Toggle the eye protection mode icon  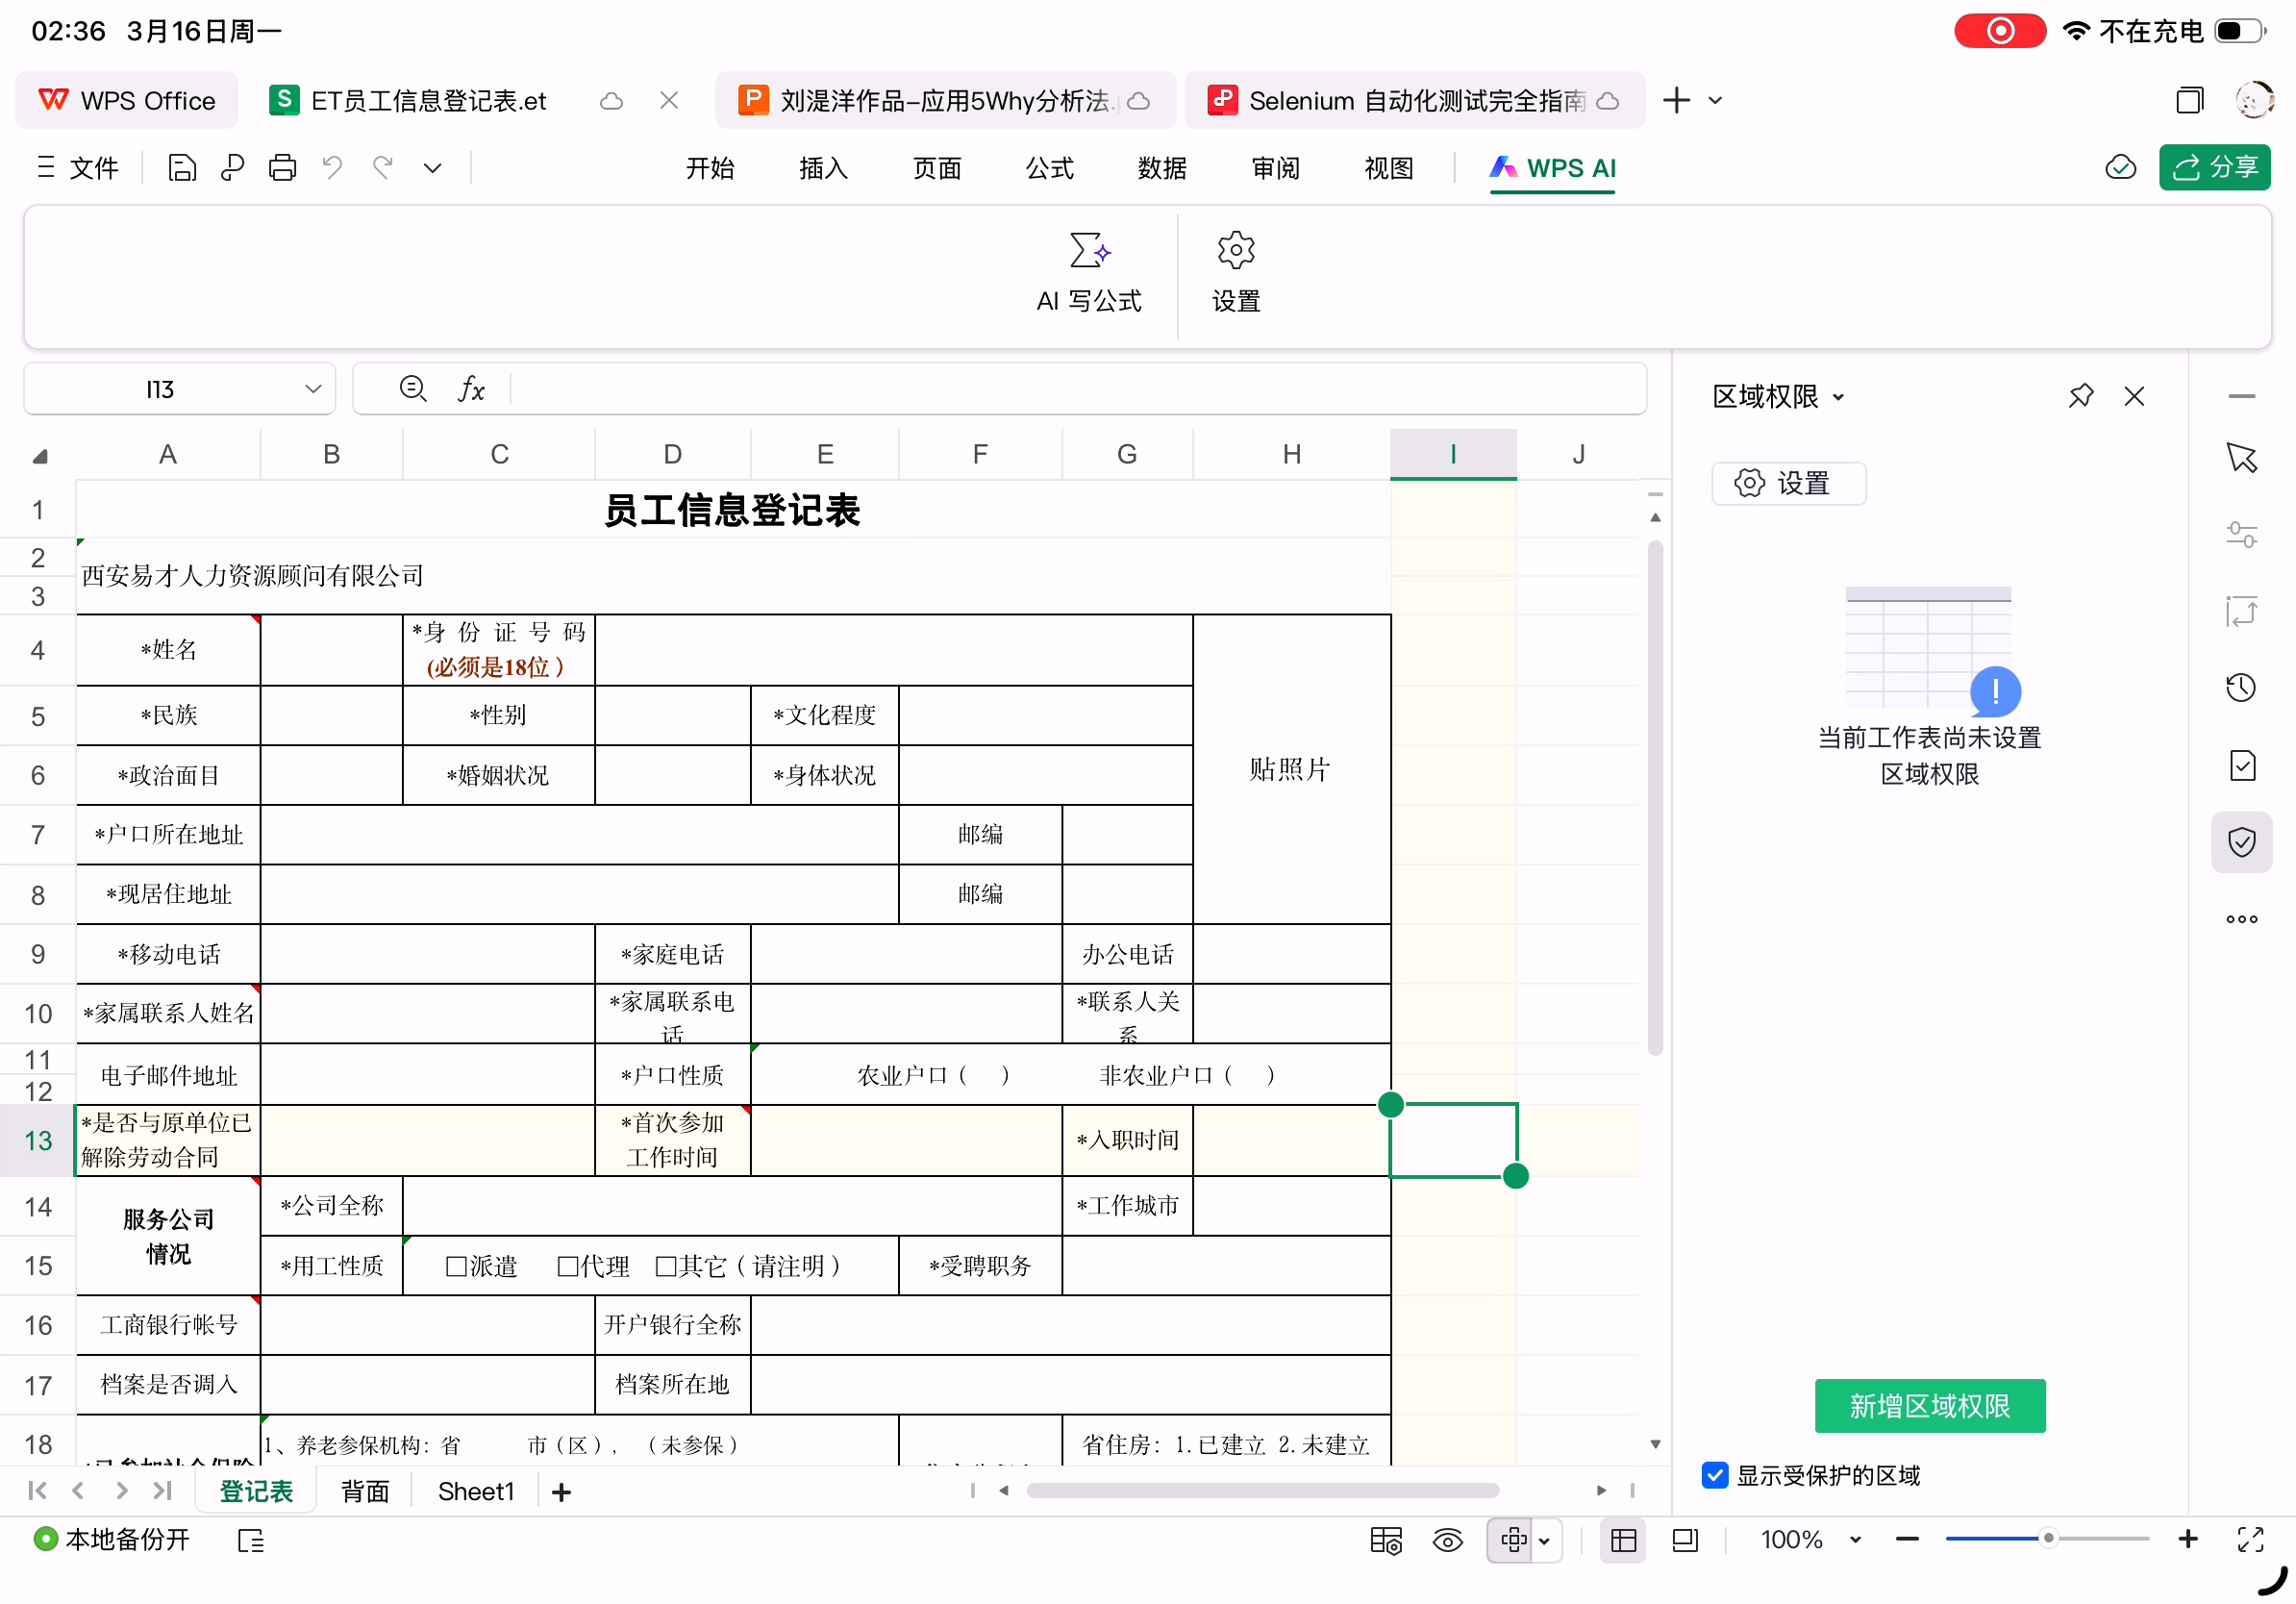[1447, 1540]
